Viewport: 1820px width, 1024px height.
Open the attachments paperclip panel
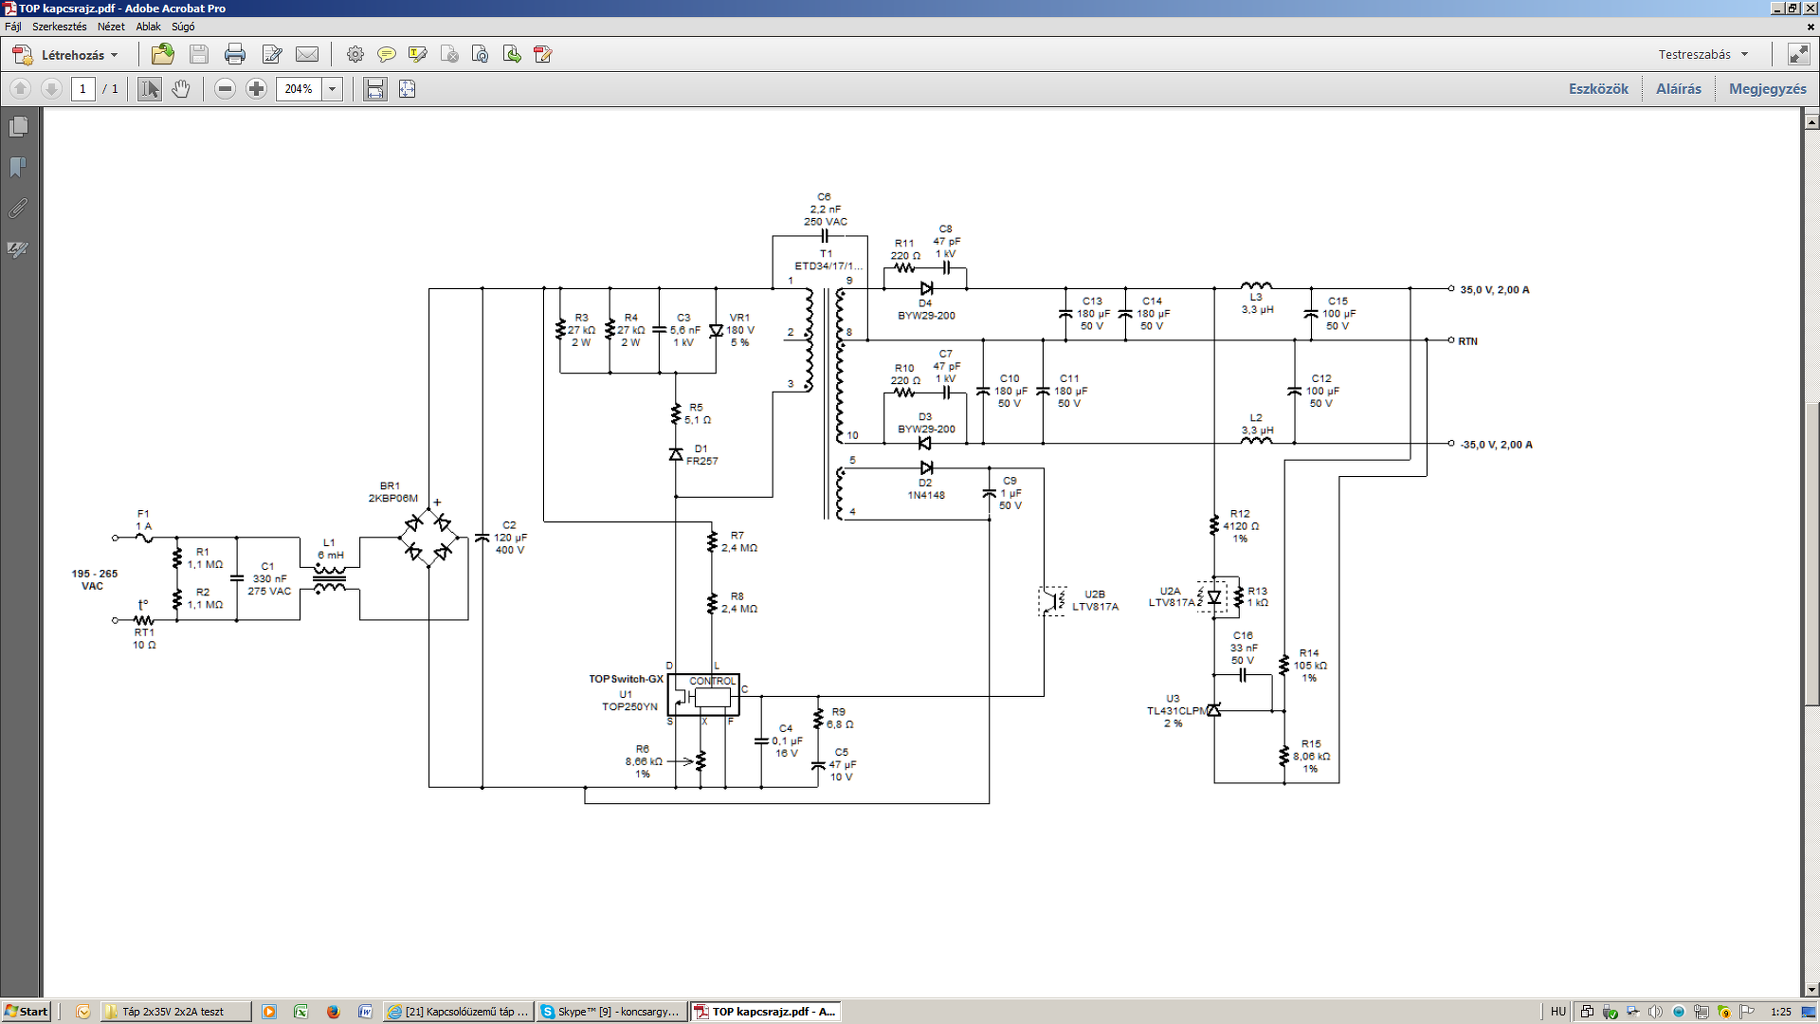click(18, 208)
